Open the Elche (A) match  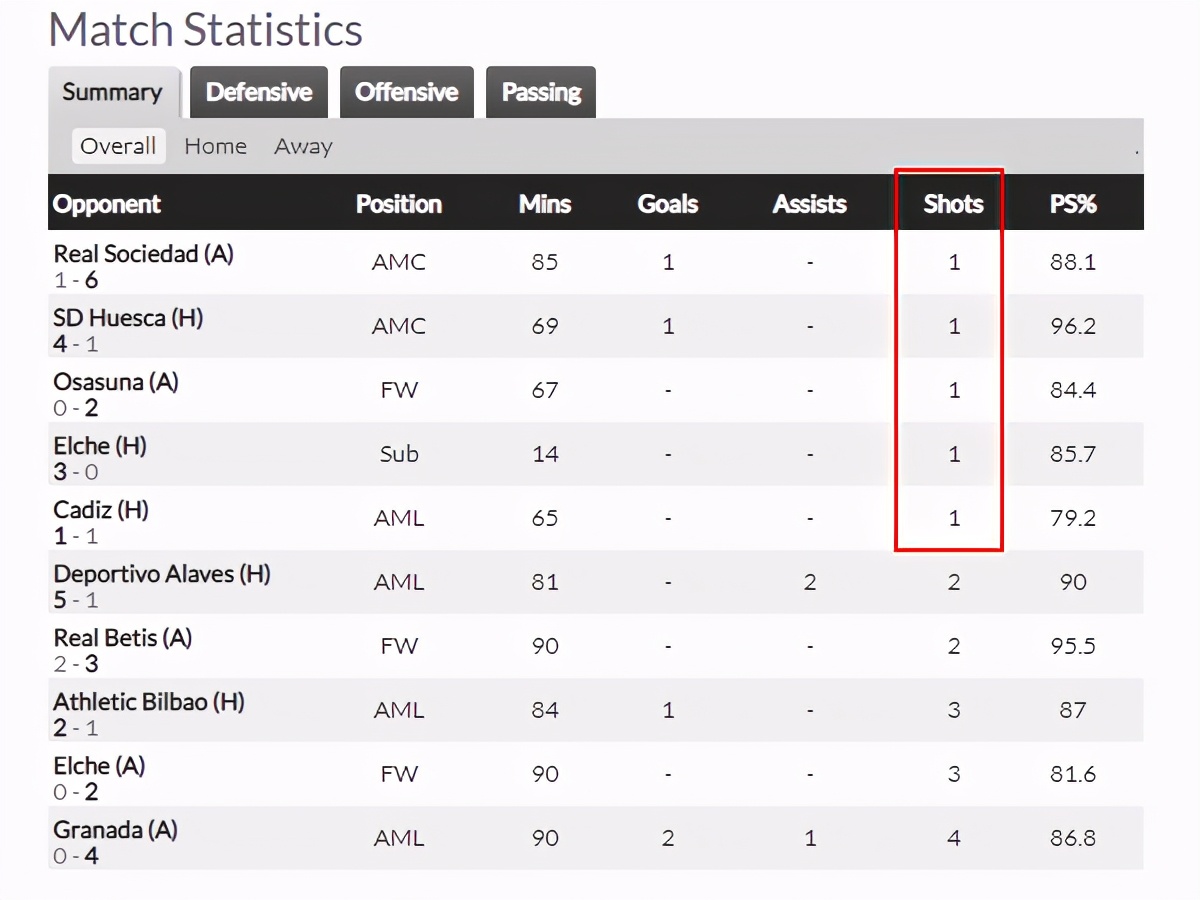coord(99,766)
